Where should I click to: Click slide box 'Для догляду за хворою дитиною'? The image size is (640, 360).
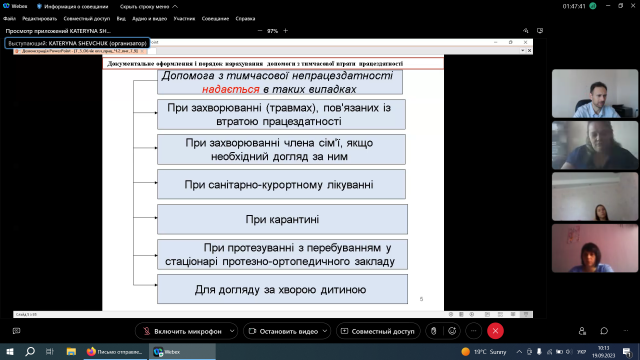[282, 289]
